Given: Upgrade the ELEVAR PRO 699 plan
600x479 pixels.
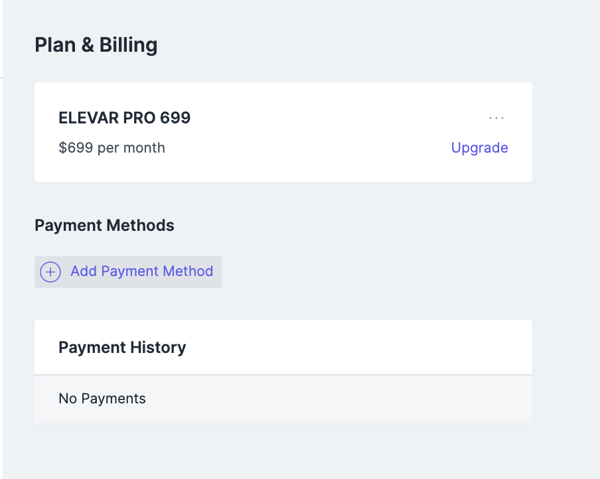Looking at the screenshot, I should [479, 148].
